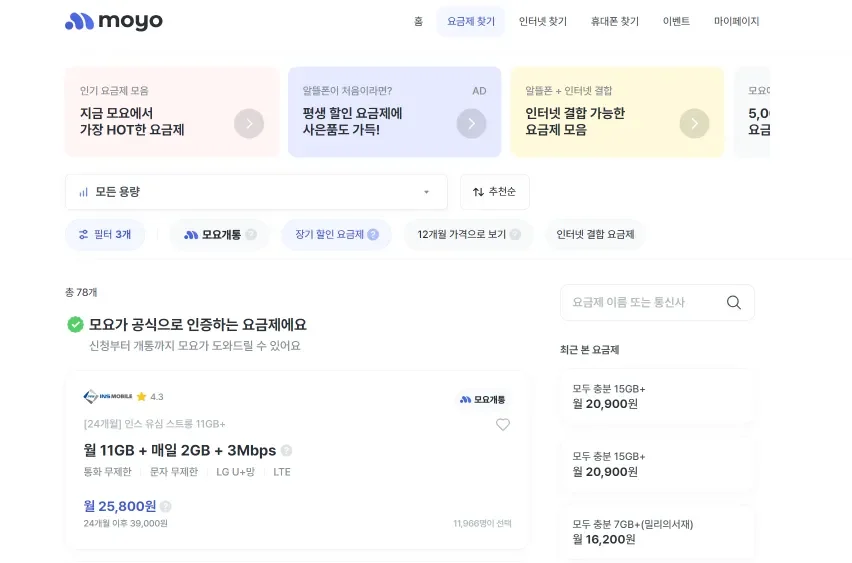The width and height of the screenshot is (852, 563).
Task: Select the 인터넷 결합 요금제 chip
Action: tap(595, 235)
